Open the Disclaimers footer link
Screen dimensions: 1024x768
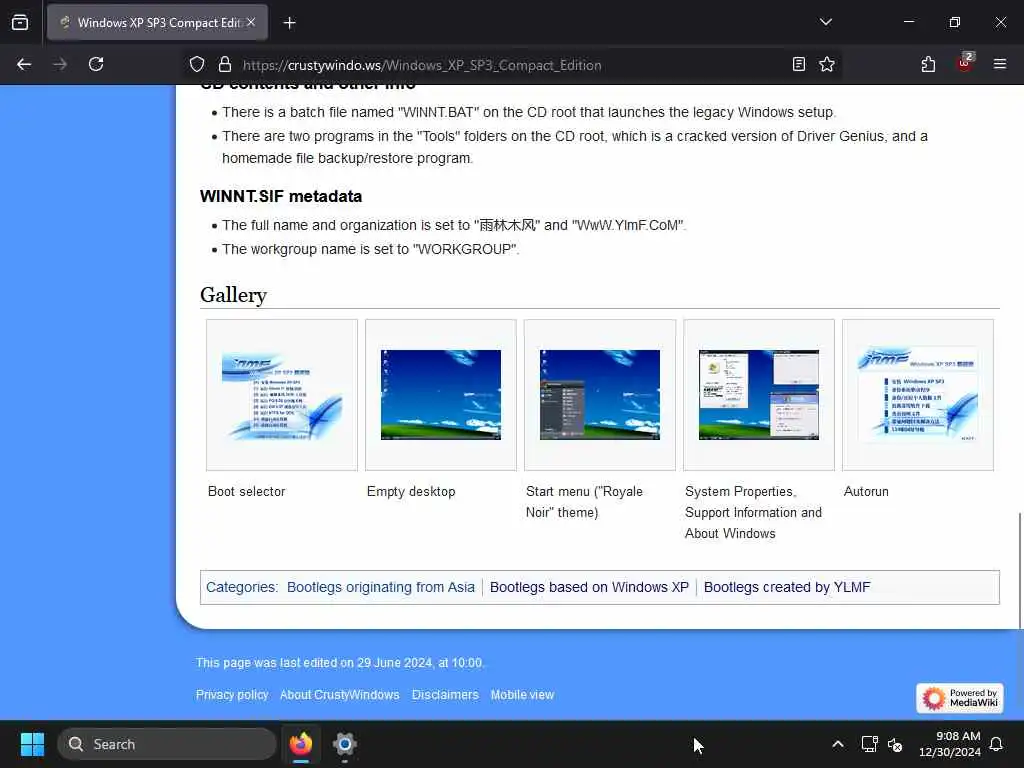pyautogui.click(x=445, y=695)
